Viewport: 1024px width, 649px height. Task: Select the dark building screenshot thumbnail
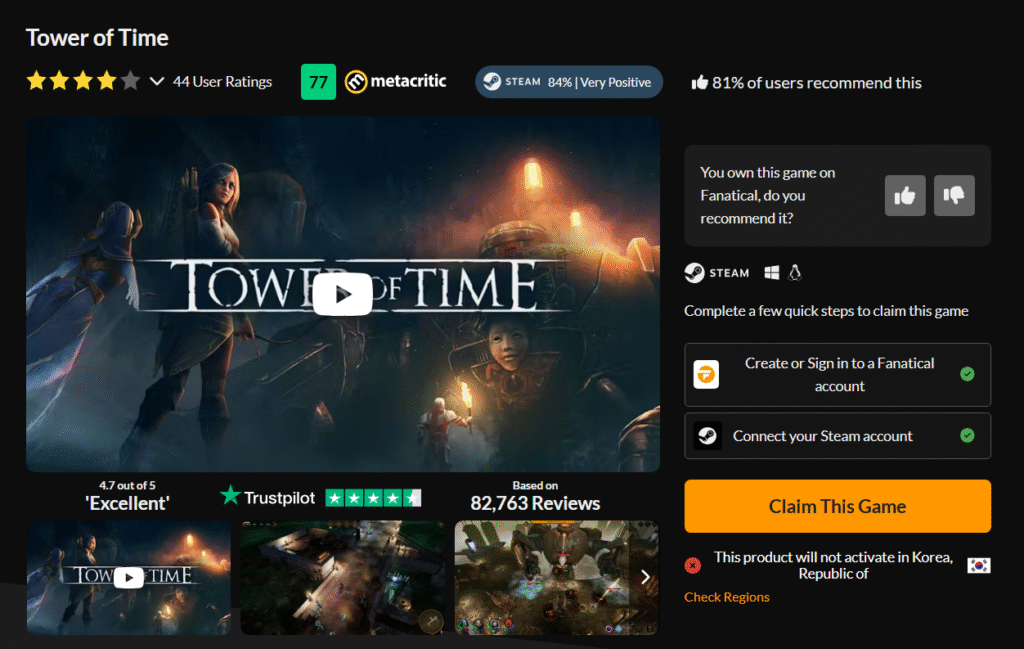342,577
